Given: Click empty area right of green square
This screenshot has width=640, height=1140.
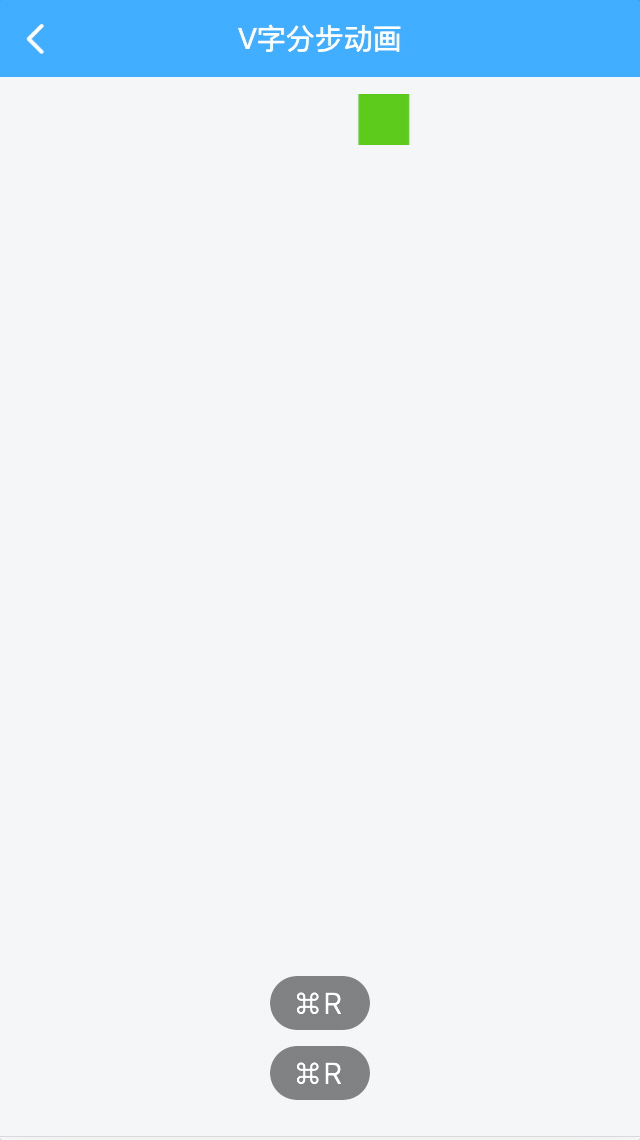Looking at the screenshot, I should click(524, 119).
